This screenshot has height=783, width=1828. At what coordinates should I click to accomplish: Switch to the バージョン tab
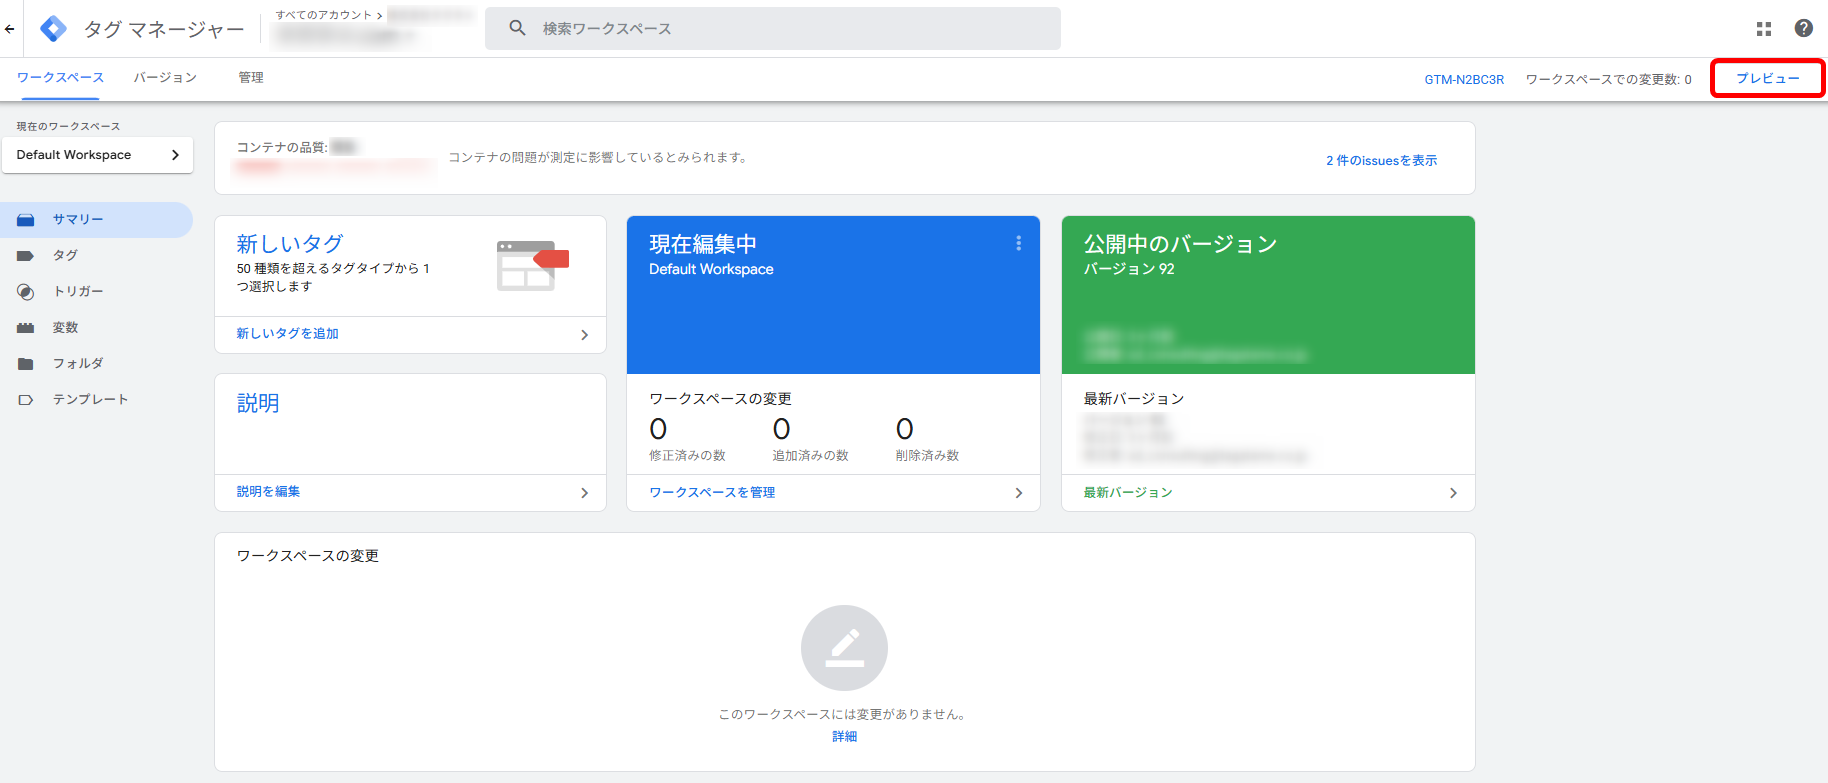pos(165,78)
